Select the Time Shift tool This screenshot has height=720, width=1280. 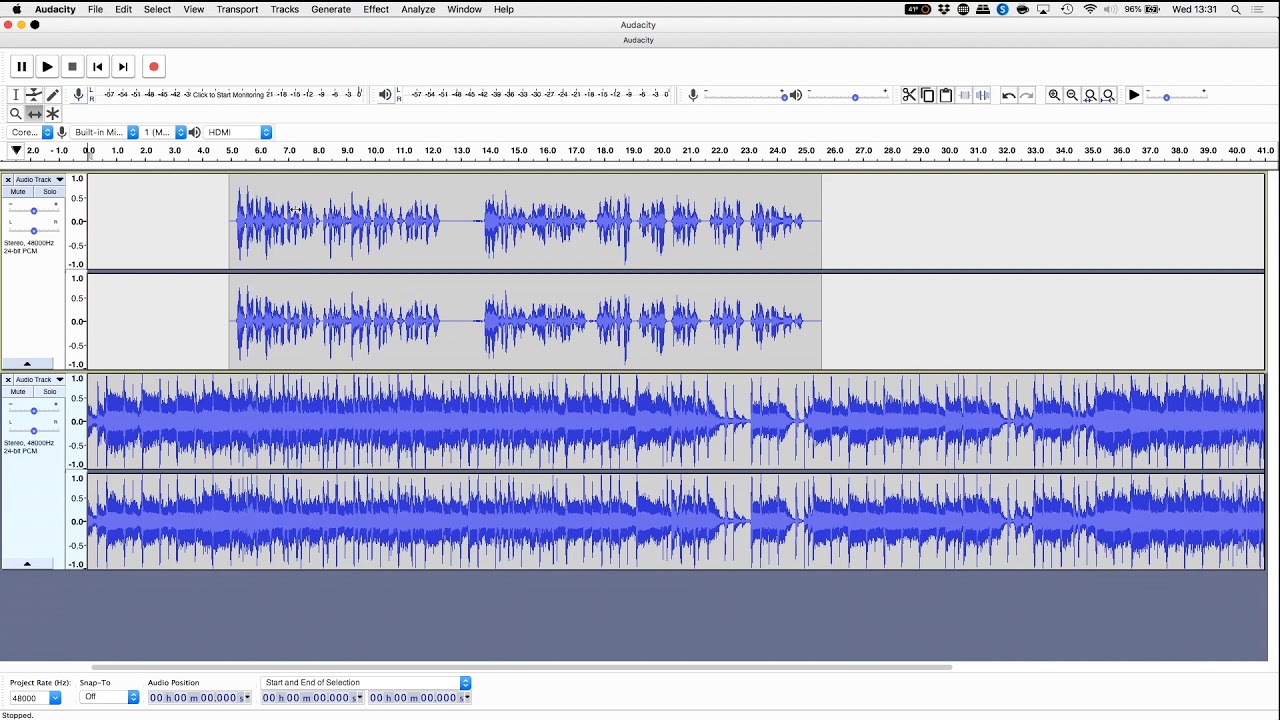[34, 114]
